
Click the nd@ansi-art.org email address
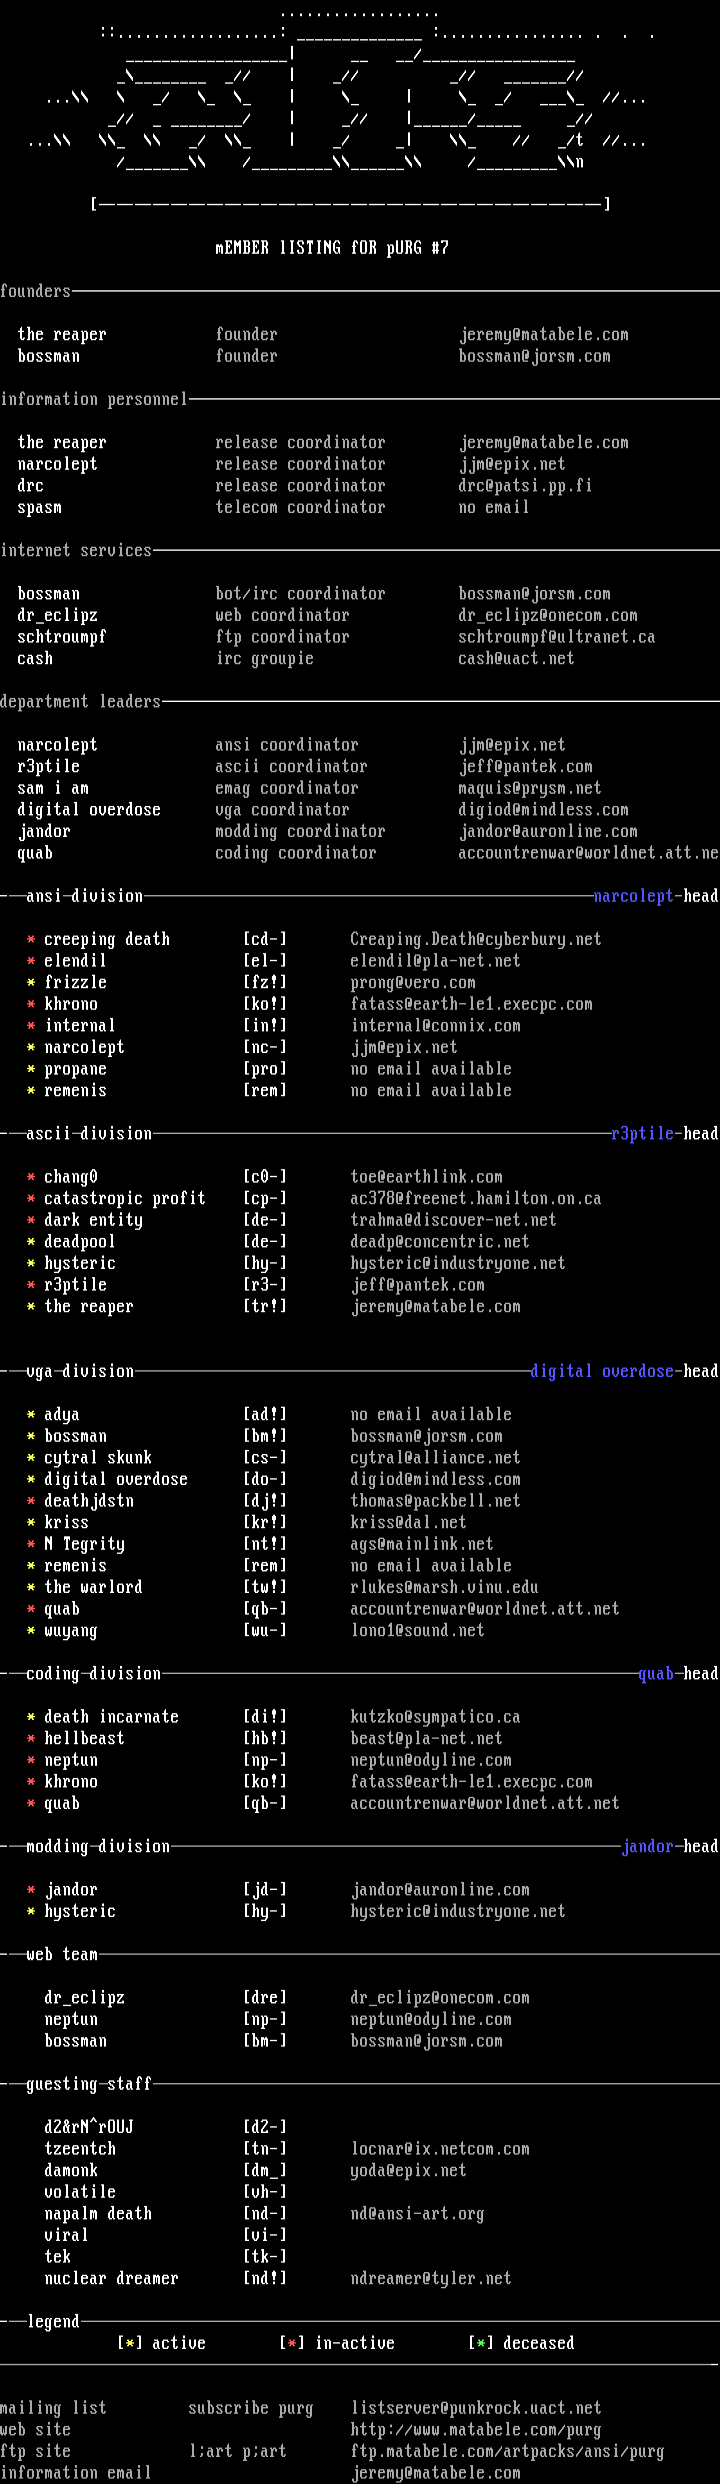[417, 2214]
